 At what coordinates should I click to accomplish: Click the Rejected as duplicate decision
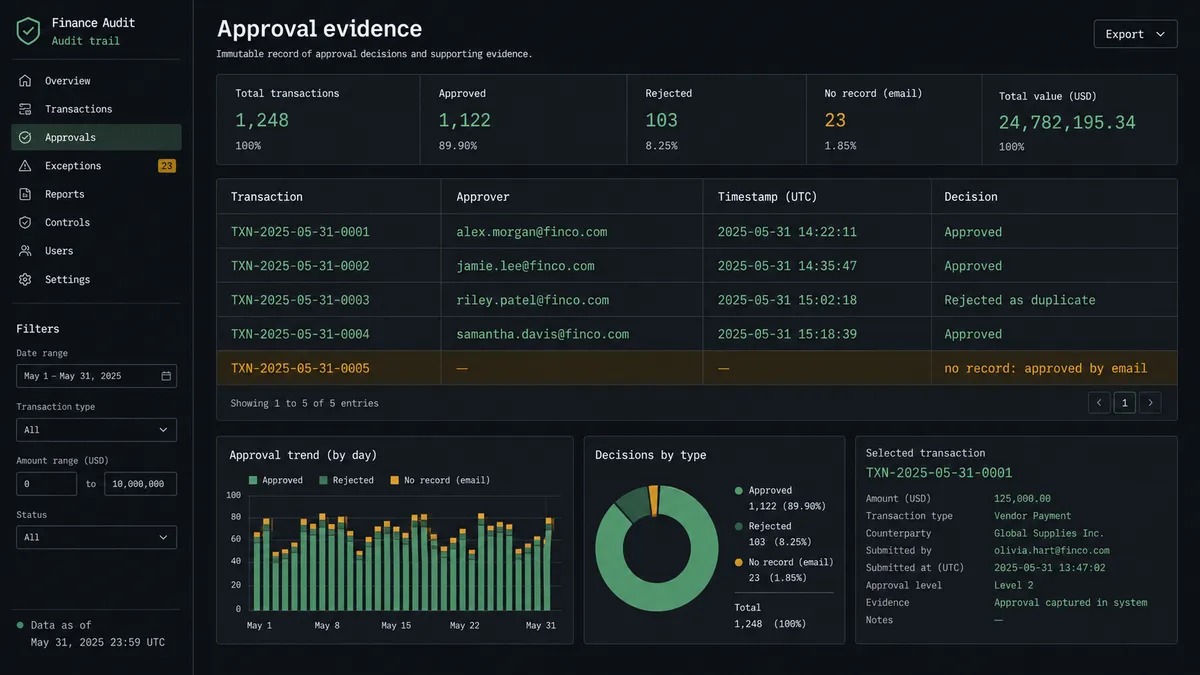pyautogui.click(x=1020, y=300)
